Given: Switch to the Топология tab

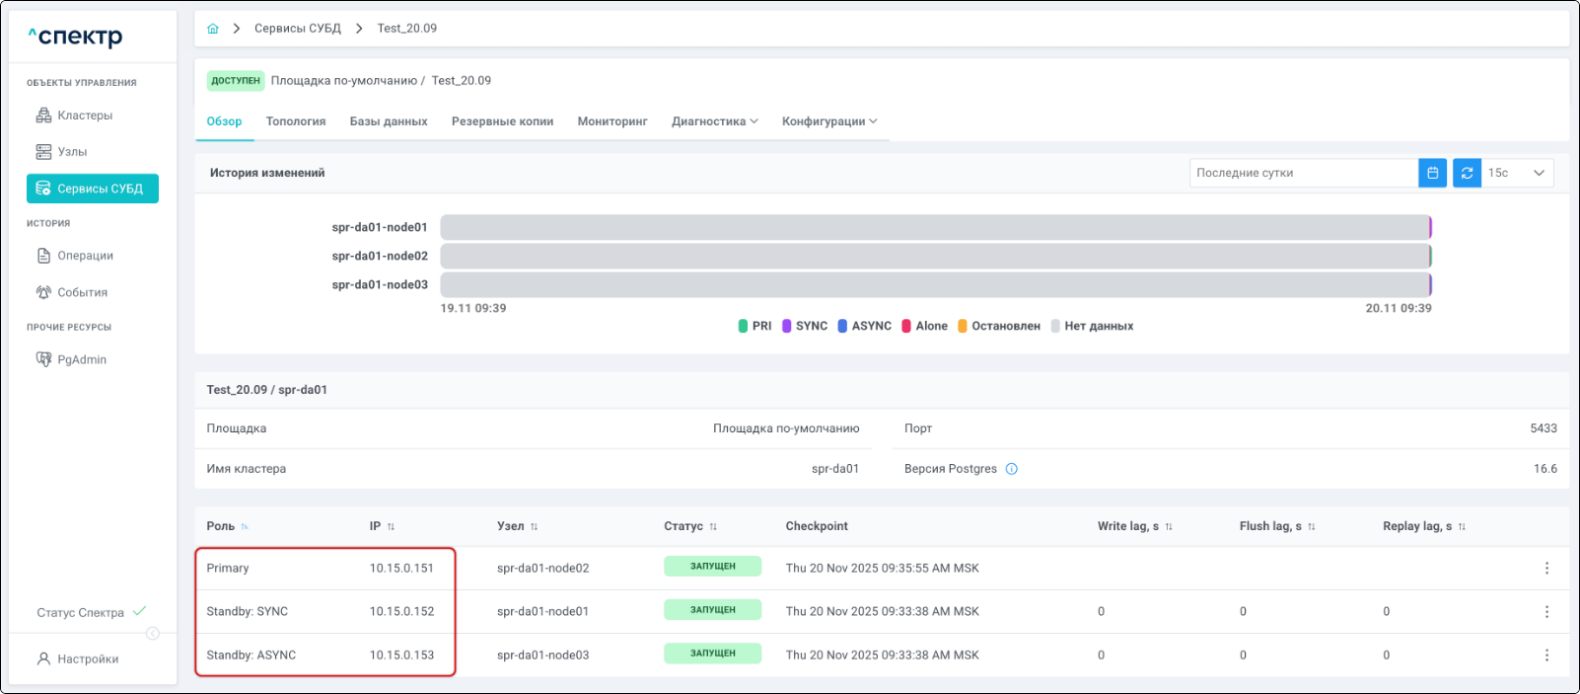Looking at the screenshot, I should point(295,122).
